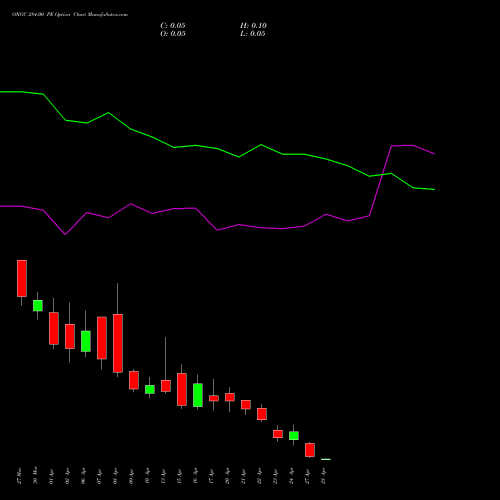The width and height of the screenshot is (500, 500).
Task: Select the red candlestick for 20 Apr
Action: coord(230,397)
